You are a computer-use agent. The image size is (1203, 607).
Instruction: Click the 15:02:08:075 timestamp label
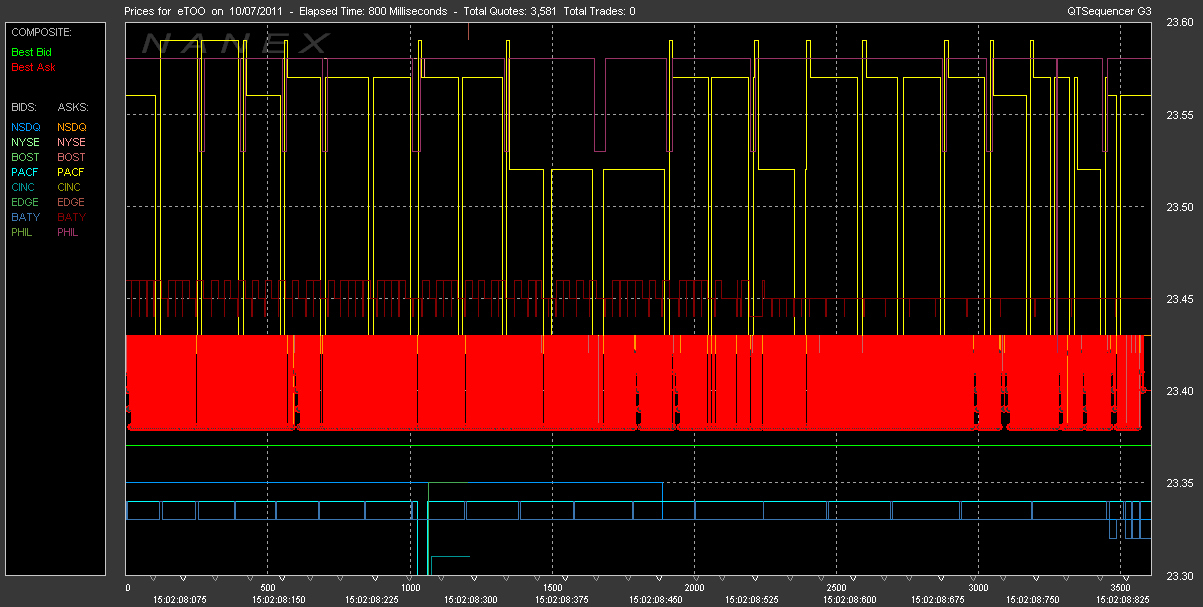[x=182, y=599]
